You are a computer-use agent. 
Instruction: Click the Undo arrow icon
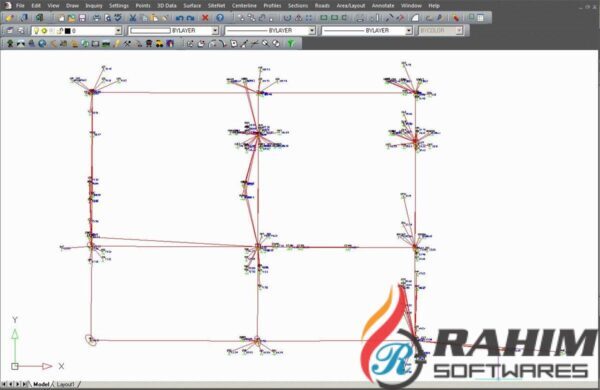(x=179, y=18)
